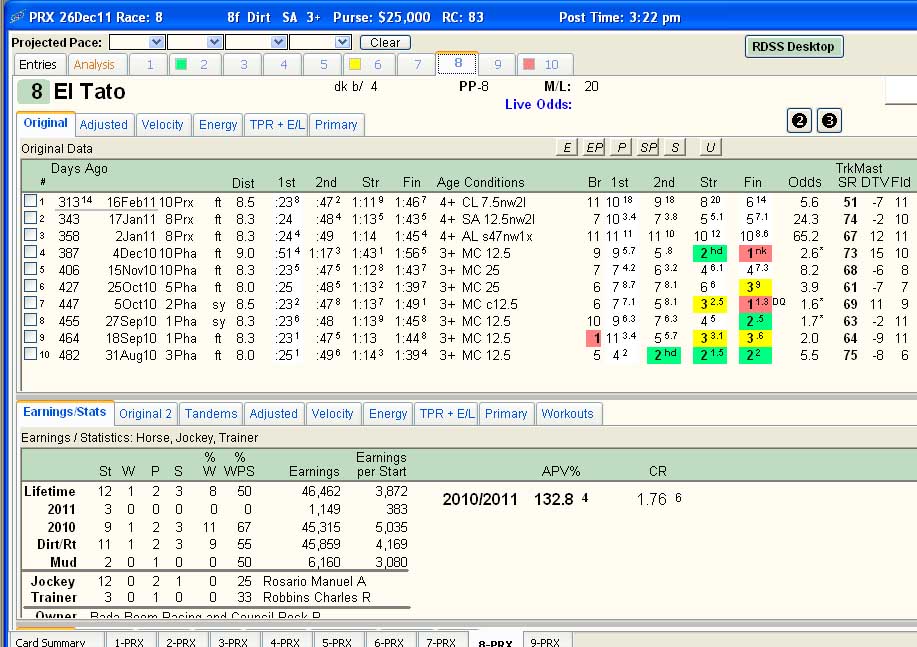Screen dimensions: 917x647
Task: Check the box for race line 8
Action: 30,319
